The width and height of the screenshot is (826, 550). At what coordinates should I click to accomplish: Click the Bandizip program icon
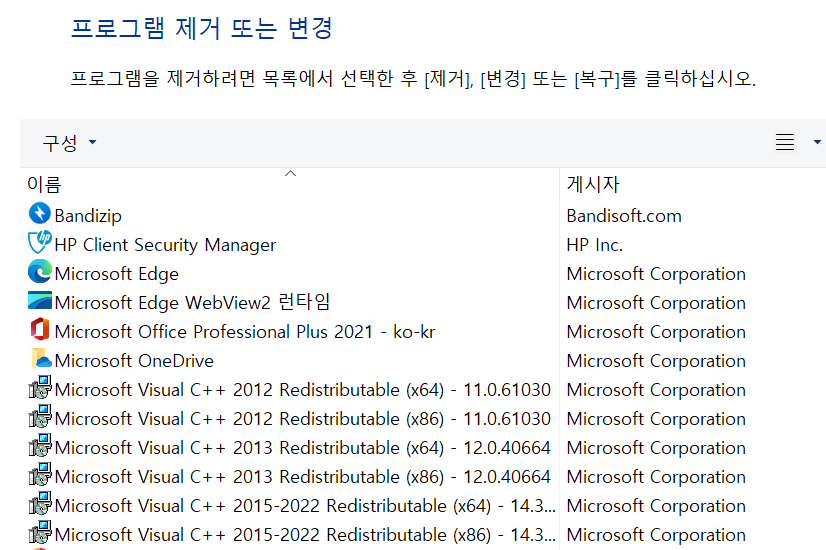[40, 213]
